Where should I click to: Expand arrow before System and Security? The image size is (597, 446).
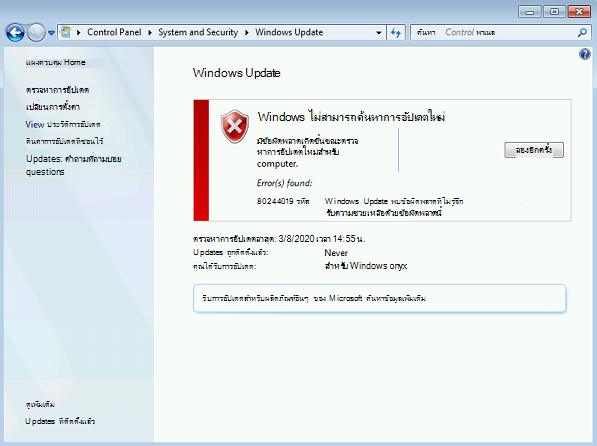pos(150,33)
